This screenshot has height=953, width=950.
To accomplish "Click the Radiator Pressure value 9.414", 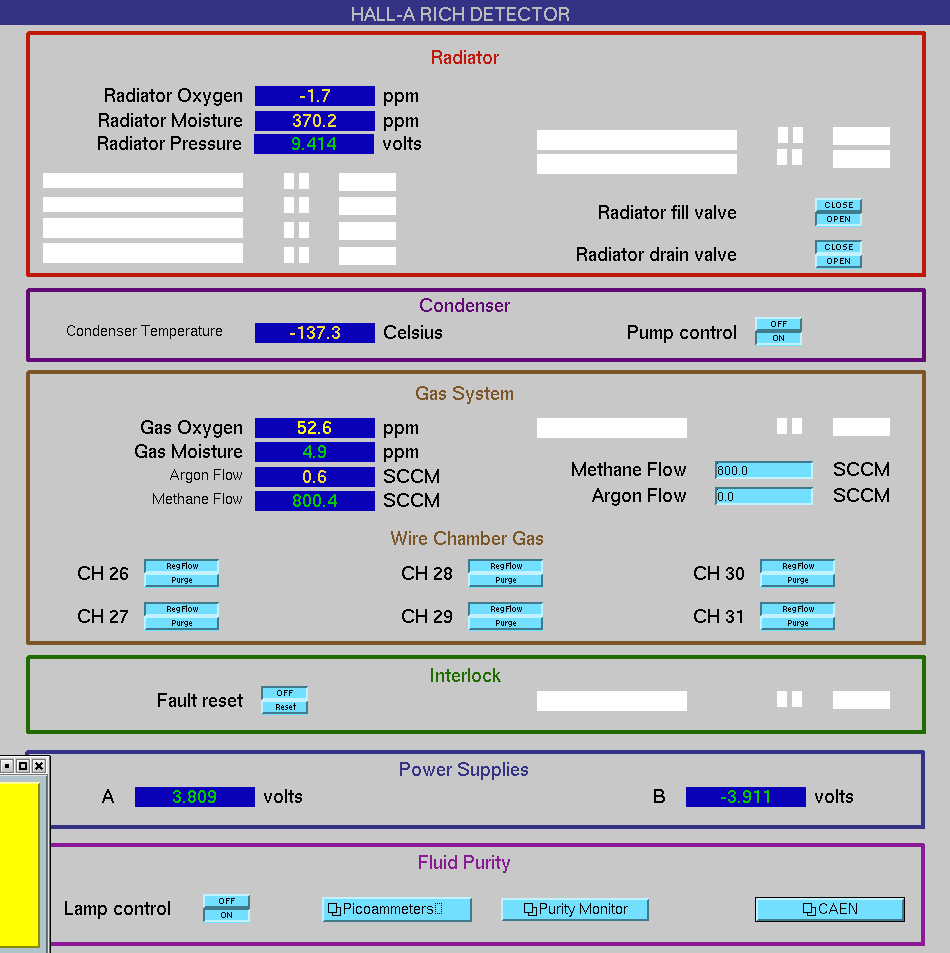I will (314, 144).
